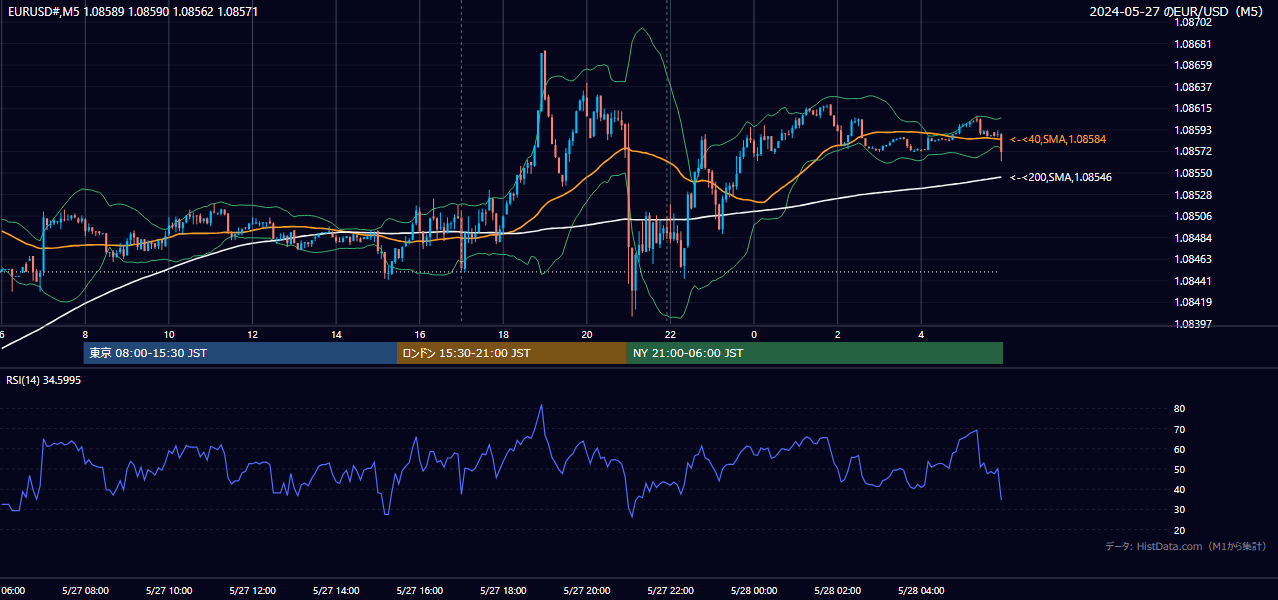
Task: Click hour 18 on the price chart time axis
Action: point(504,334)
